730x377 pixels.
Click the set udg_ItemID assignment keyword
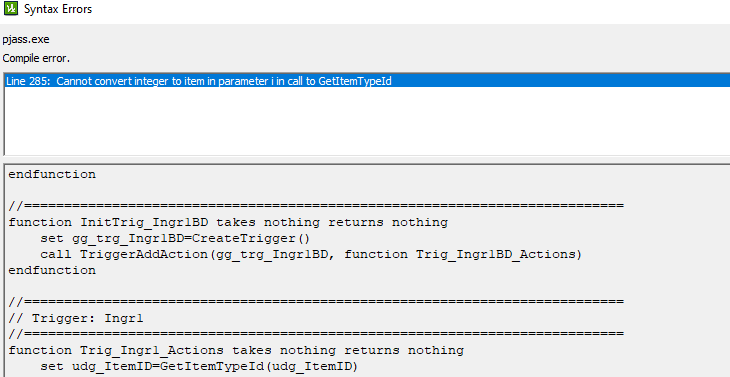coord(52,366)
